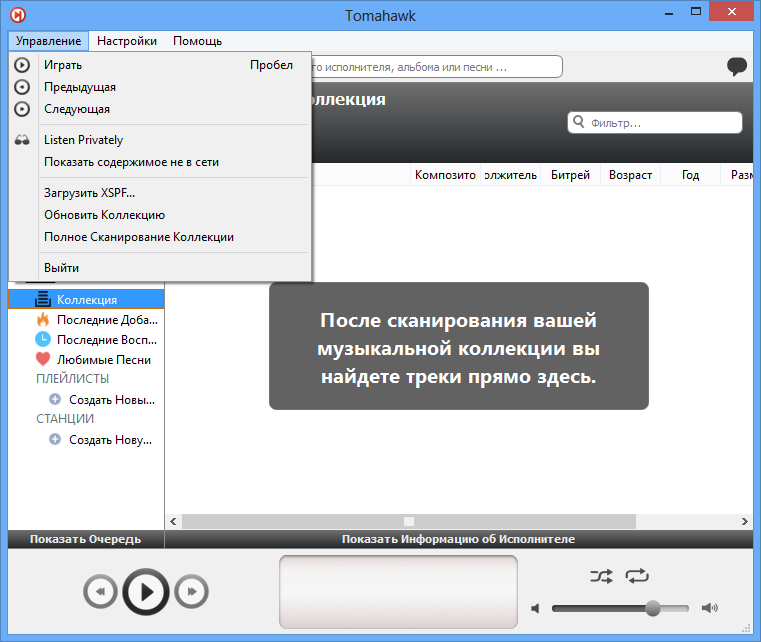
Task: Choose Играть from the menu
Action: tap(160, 65)
